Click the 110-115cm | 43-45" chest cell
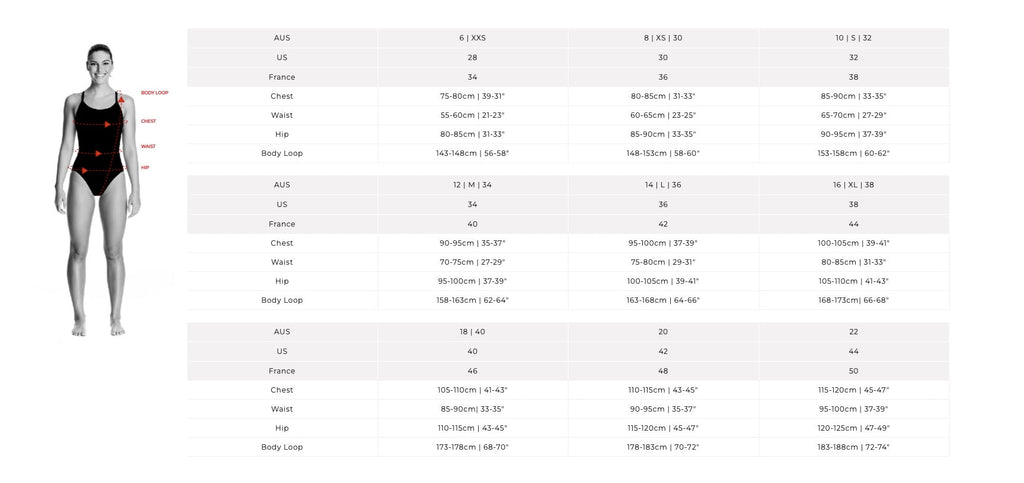 coord(663,390)
